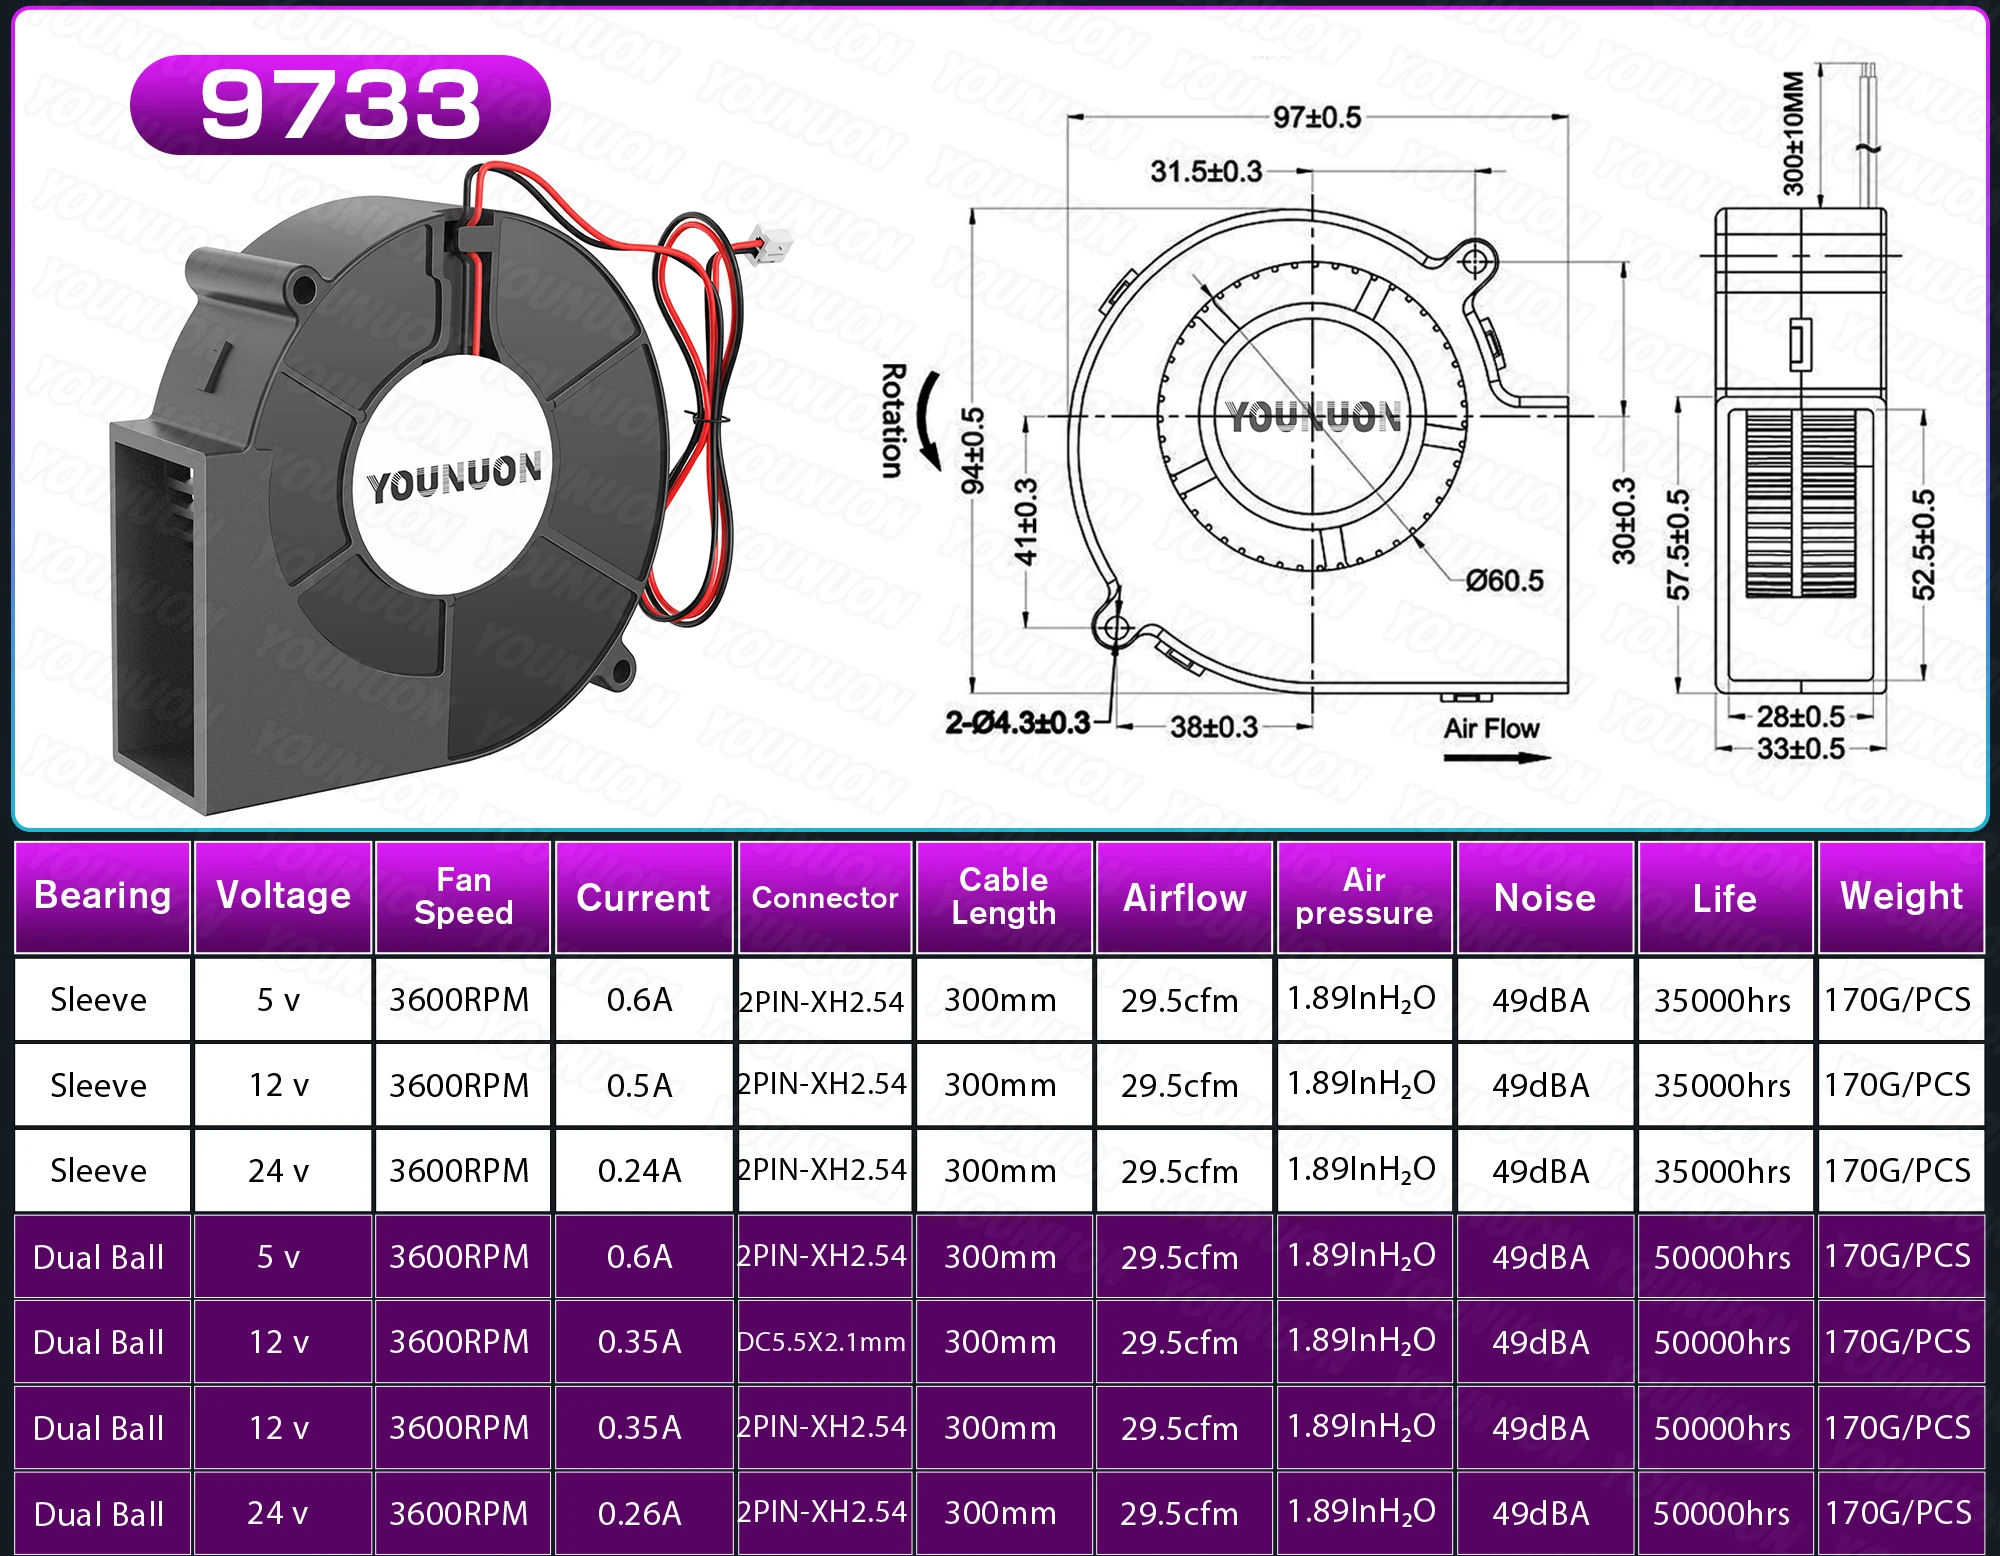
Task: Click the upper mounting hole in drawing
Action: tap(1474, 262)
